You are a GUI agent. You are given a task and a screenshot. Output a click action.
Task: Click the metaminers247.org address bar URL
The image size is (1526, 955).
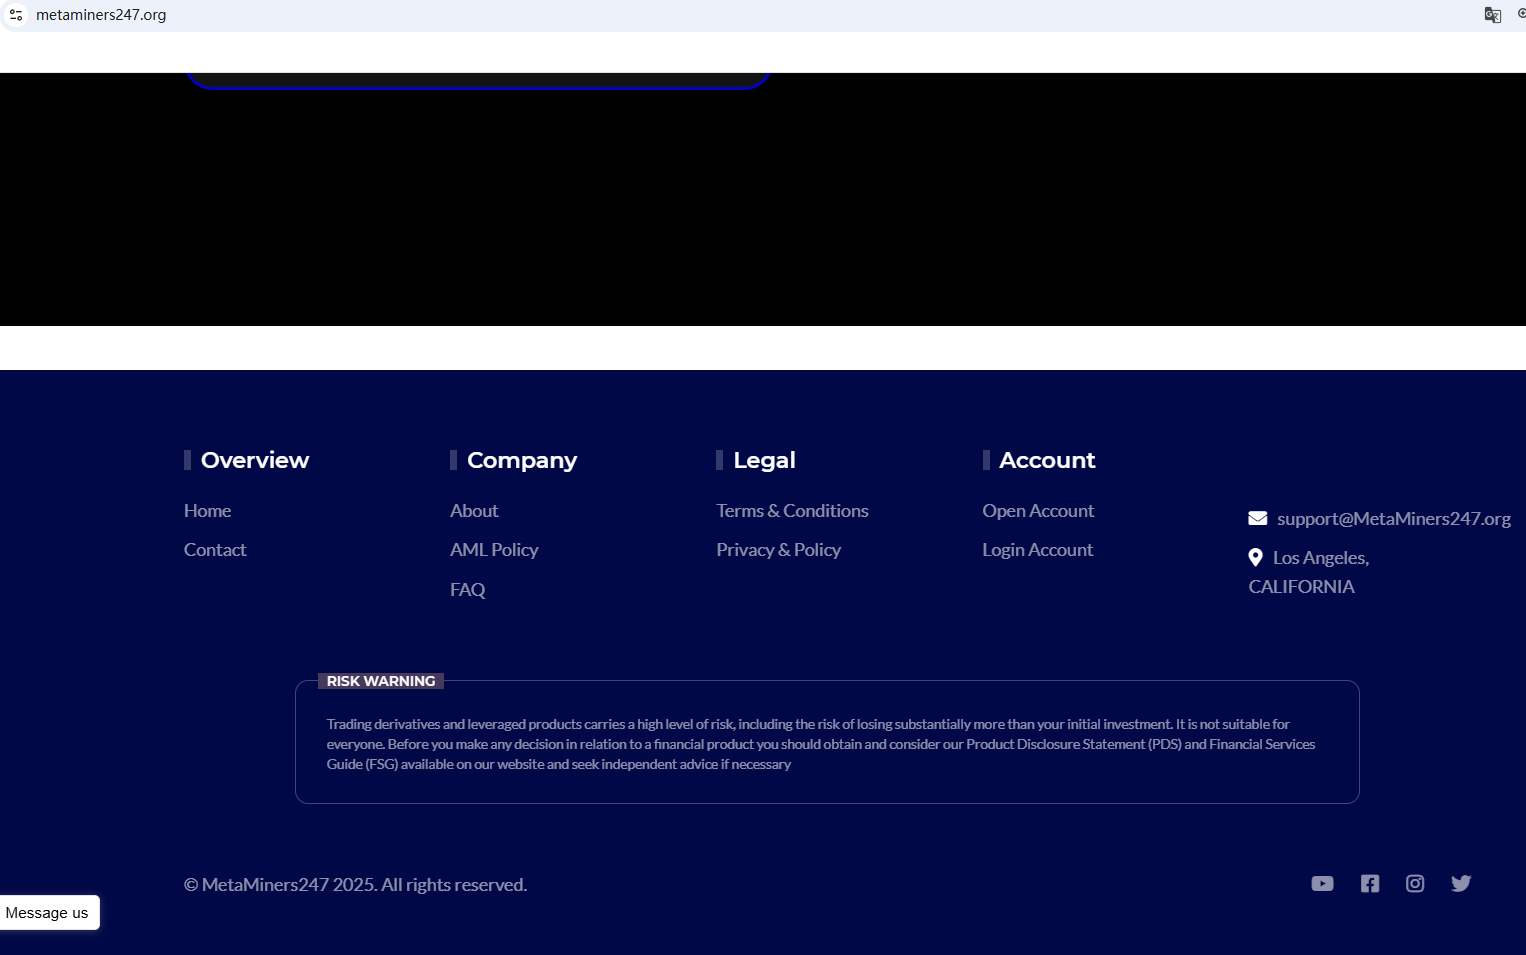click(x=101, y=15)
